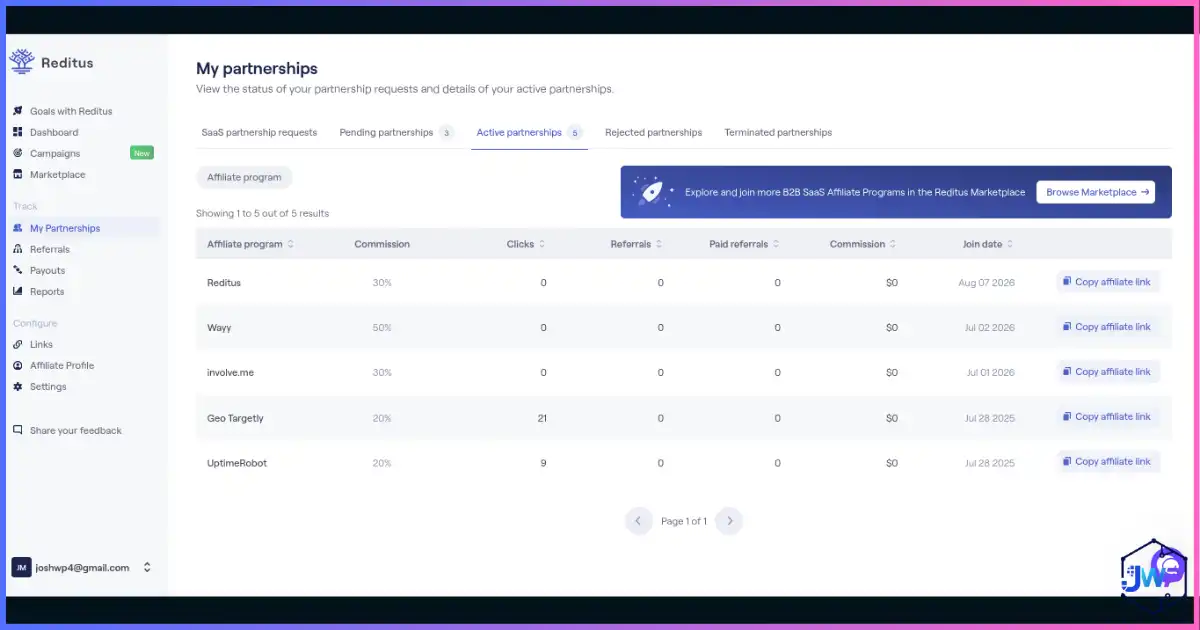The image size is (1200, 630).
Task: Copy affiliate link for Geo Targetly
Action: click(x=1108, y=417)
